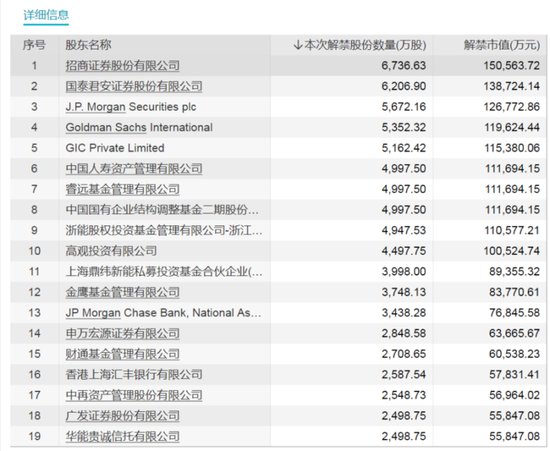Select market value 57,831.41
This screenshot has width=550, height=451.
coord(515,375)
